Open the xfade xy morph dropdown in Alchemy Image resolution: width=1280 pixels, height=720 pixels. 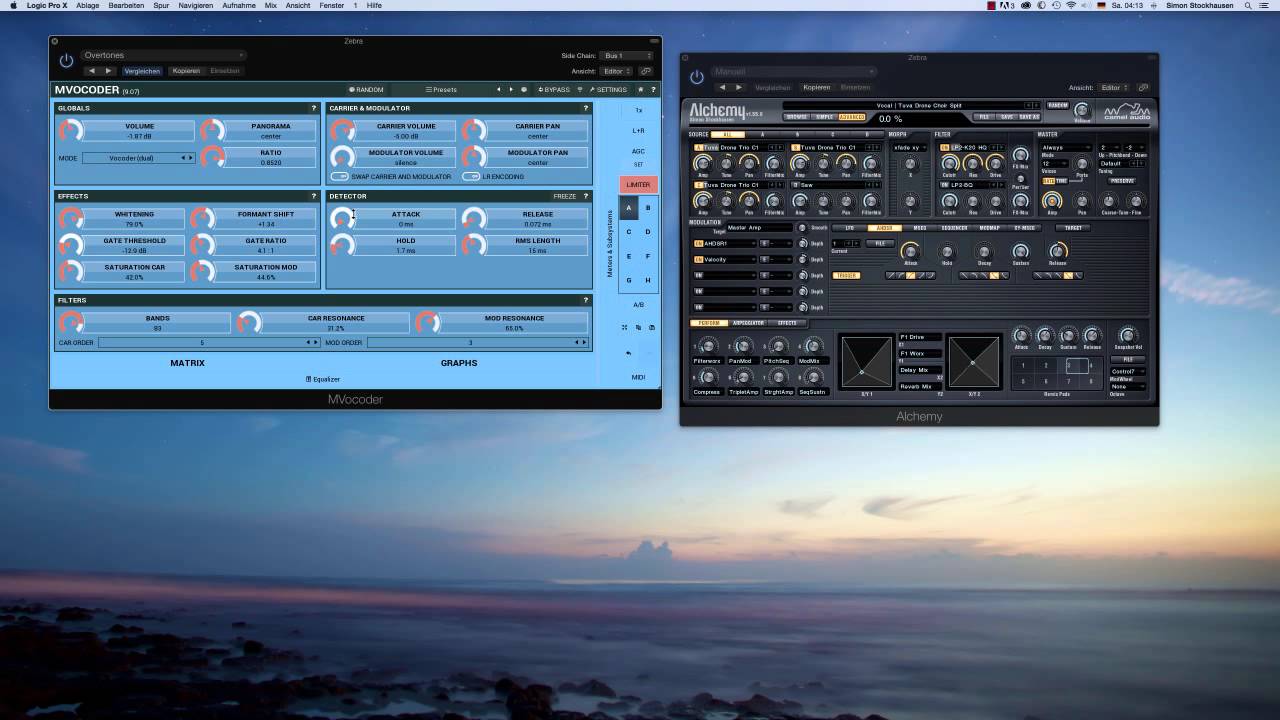pos(908,148)
